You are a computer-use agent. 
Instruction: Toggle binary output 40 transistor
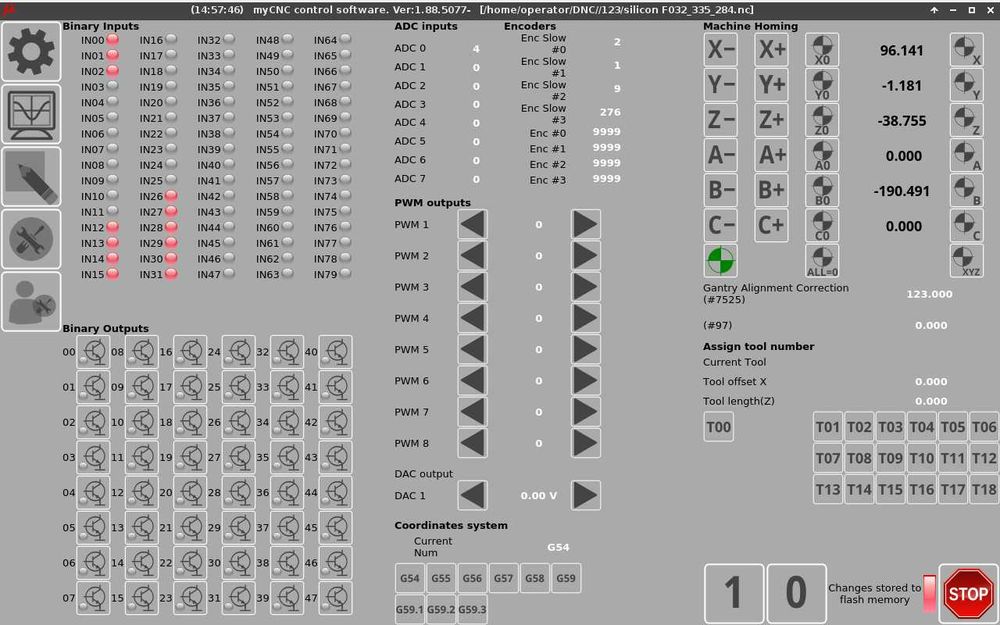pos(335,352)
